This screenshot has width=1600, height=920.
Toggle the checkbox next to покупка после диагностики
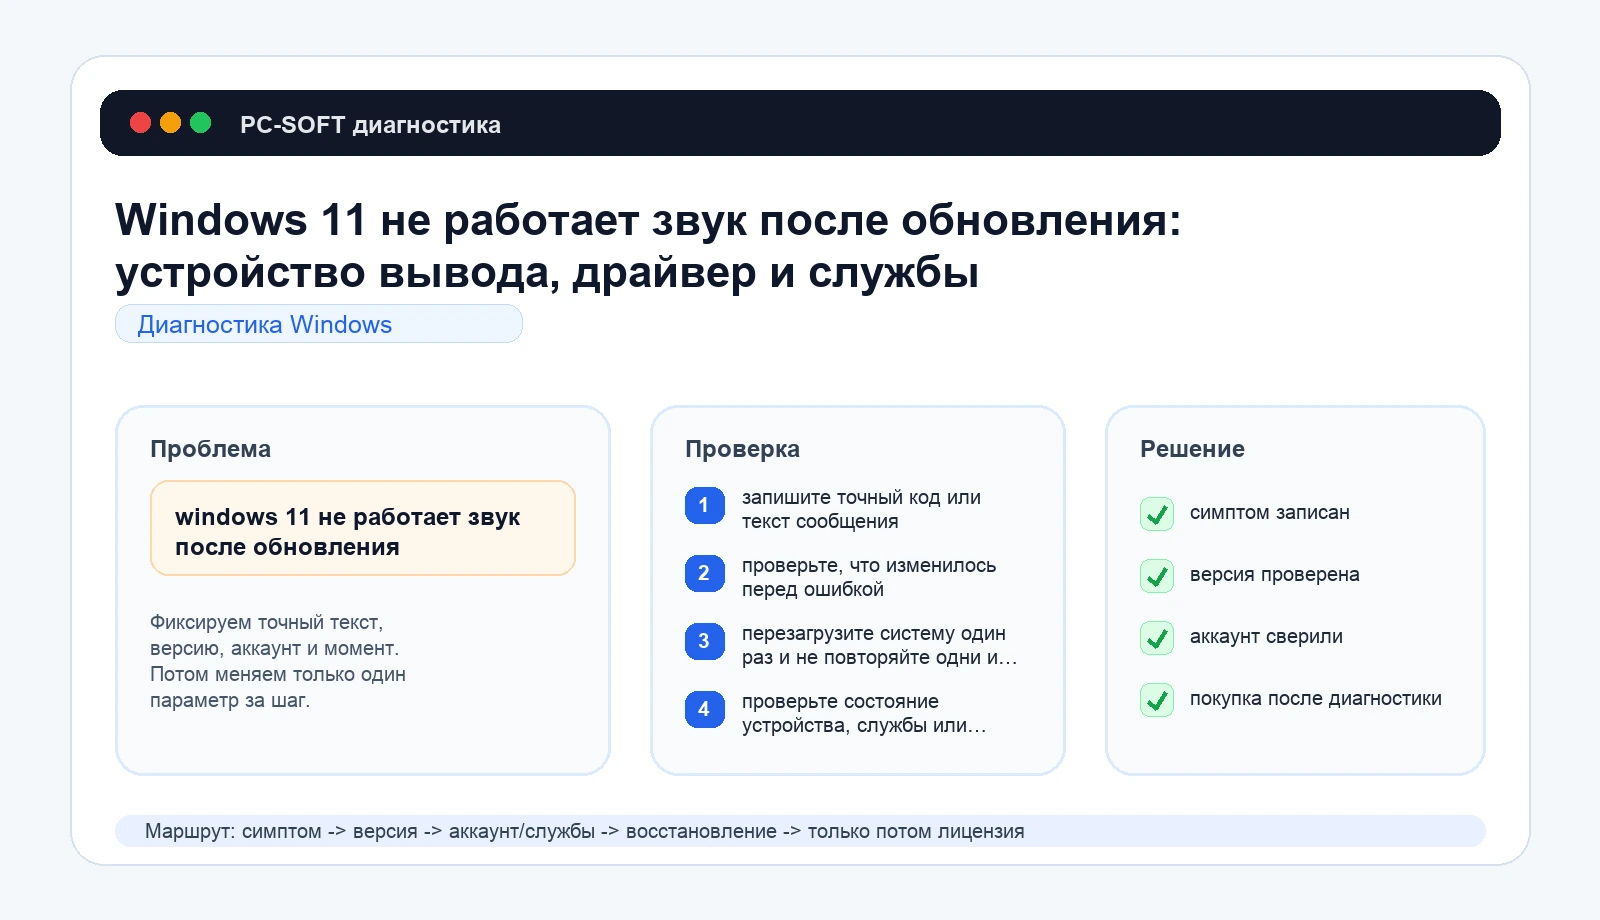coord(1157,699)
